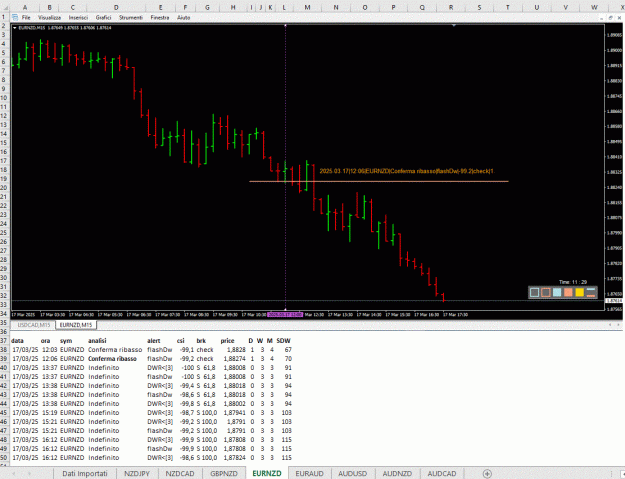Click the price cell 1,8828

point(236,349)
